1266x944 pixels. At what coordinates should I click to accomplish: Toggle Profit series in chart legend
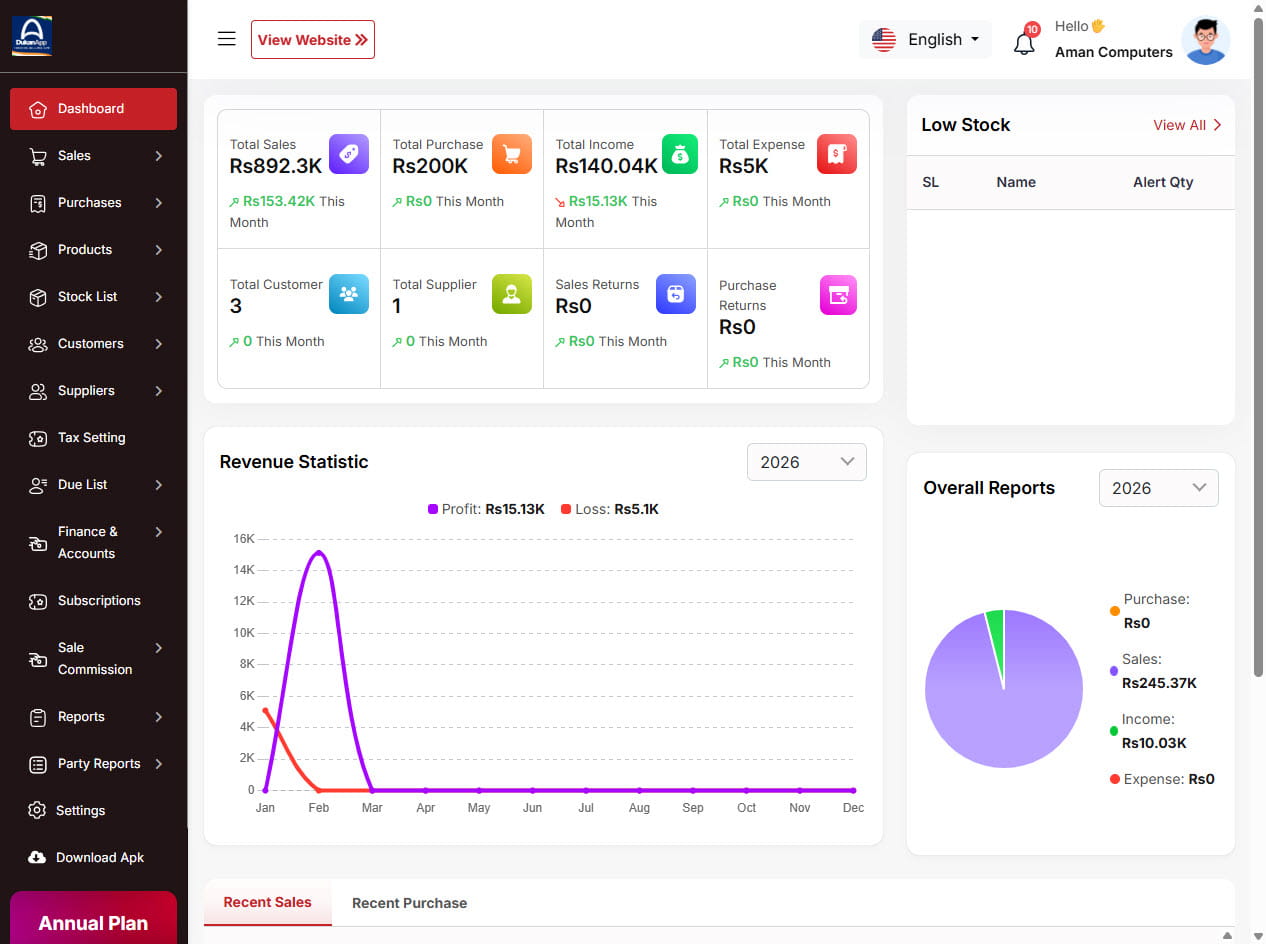point(486,509)
